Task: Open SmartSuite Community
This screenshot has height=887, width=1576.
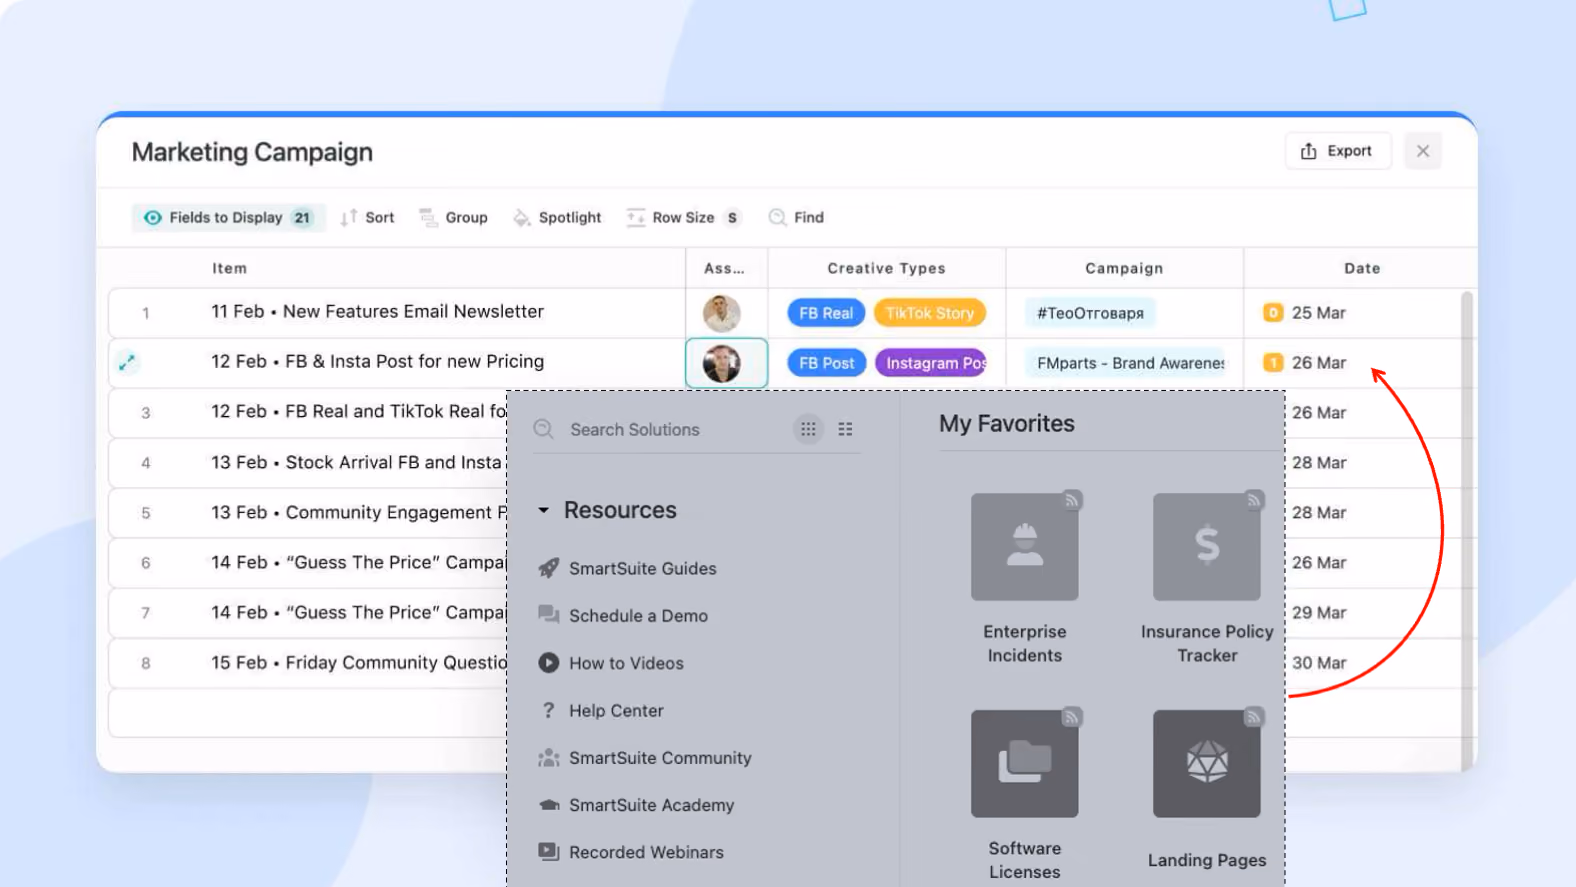Action: tap(645, 758)
